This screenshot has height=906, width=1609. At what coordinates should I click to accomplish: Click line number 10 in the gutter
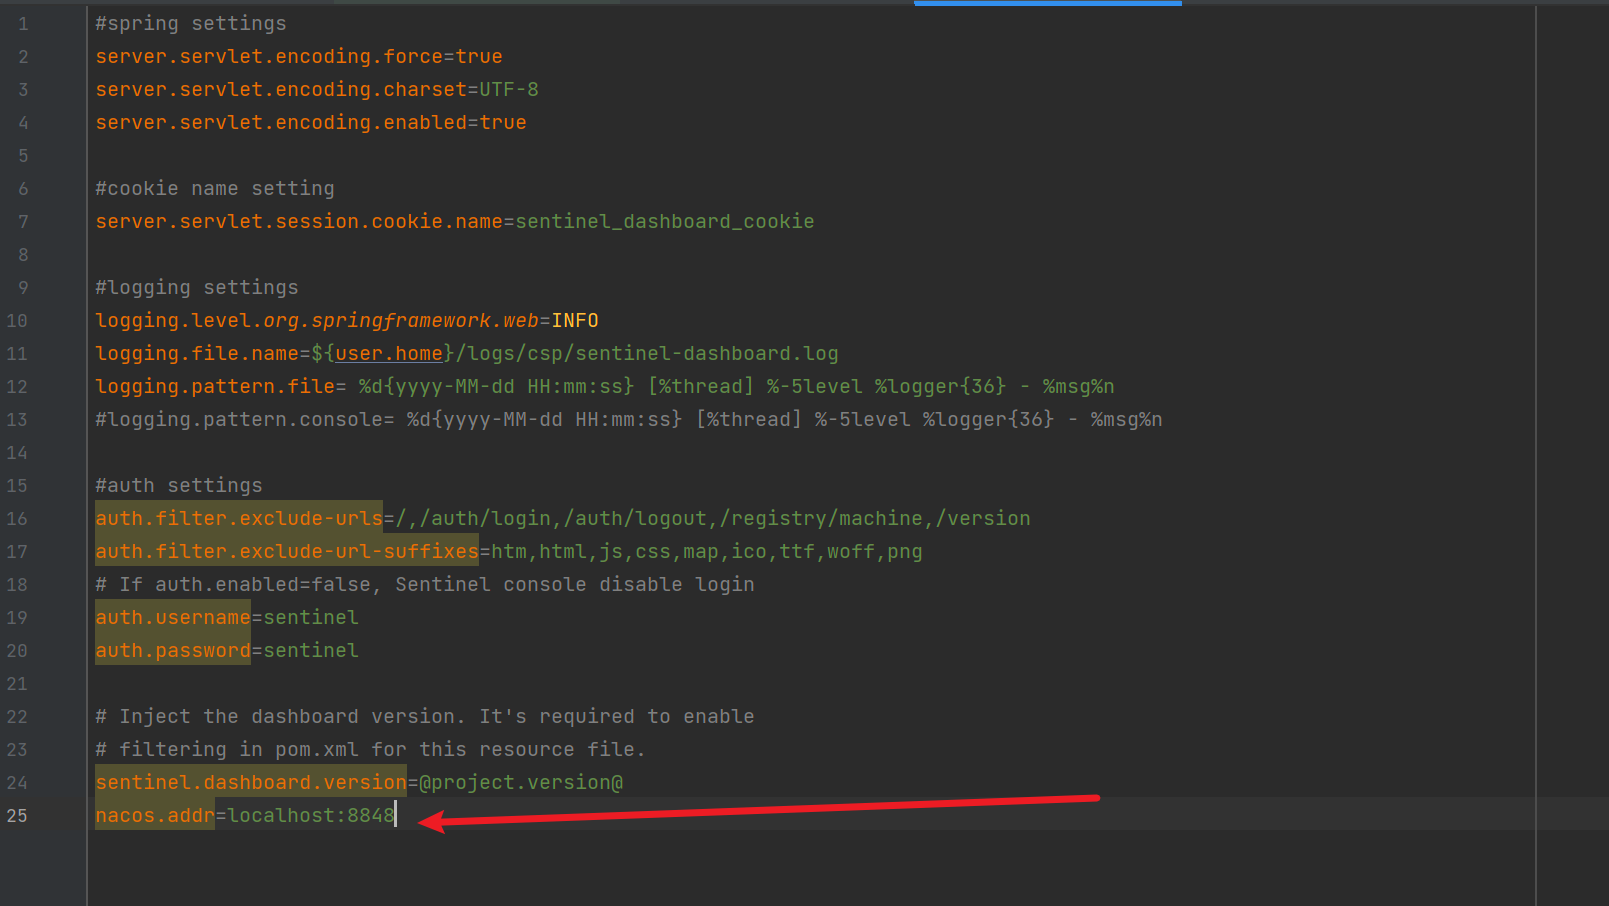coord(17,321)
